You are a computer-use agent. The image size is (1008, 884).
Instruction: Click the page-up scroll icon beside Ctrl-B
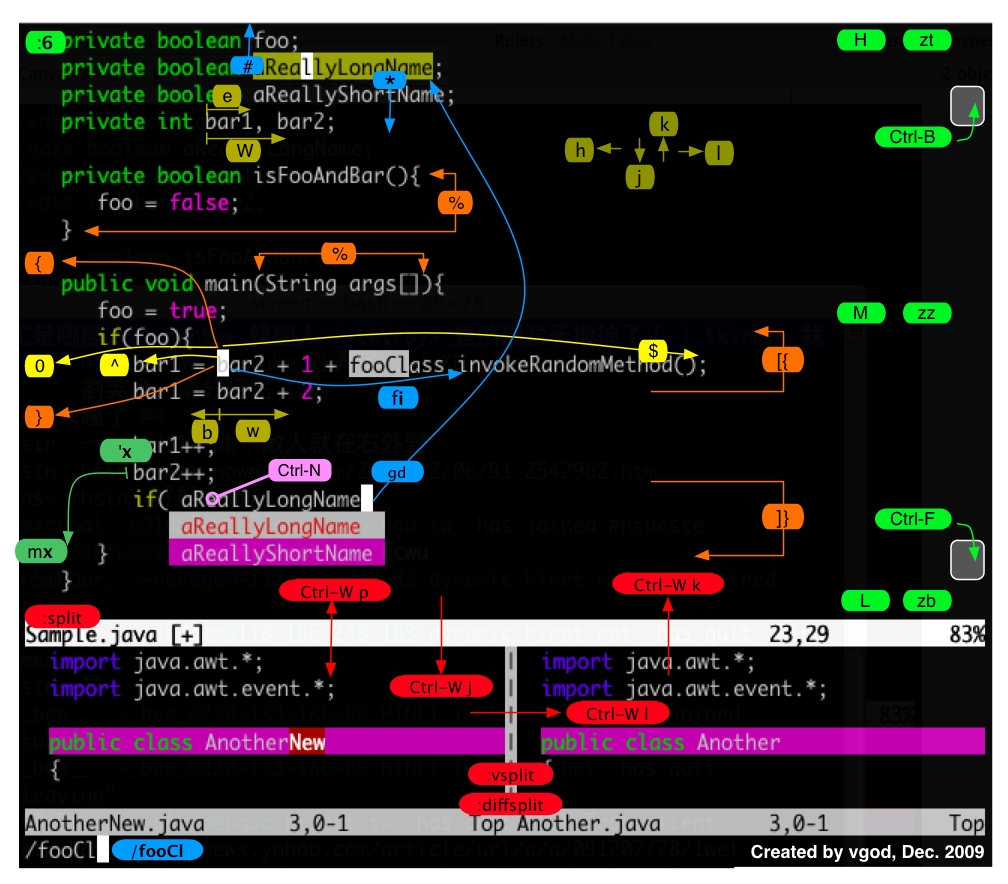(x=967, y=106)
